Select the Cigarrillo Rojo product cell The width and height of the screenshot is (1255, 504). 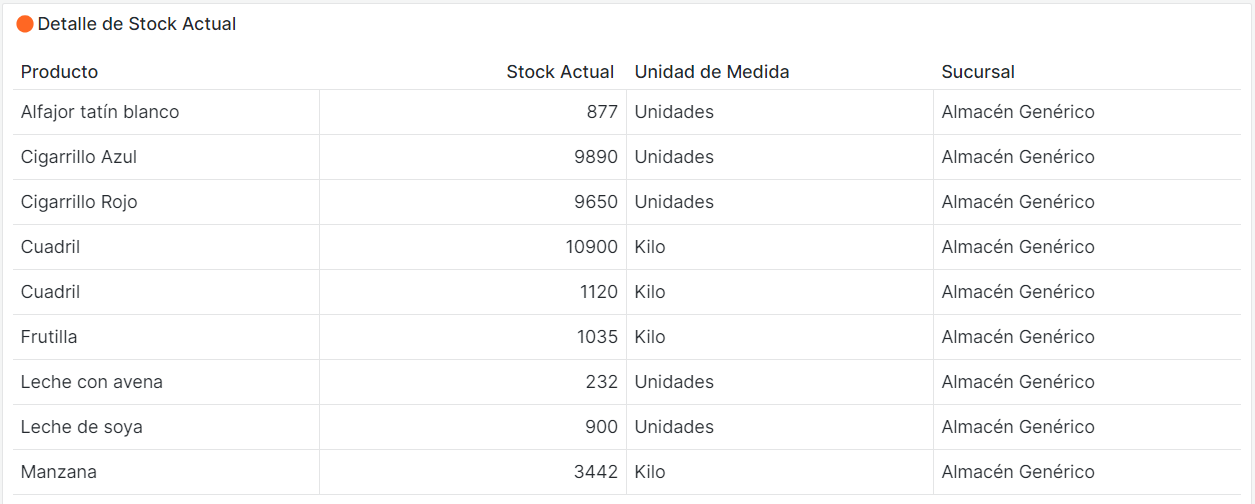(x=79, y=202)
